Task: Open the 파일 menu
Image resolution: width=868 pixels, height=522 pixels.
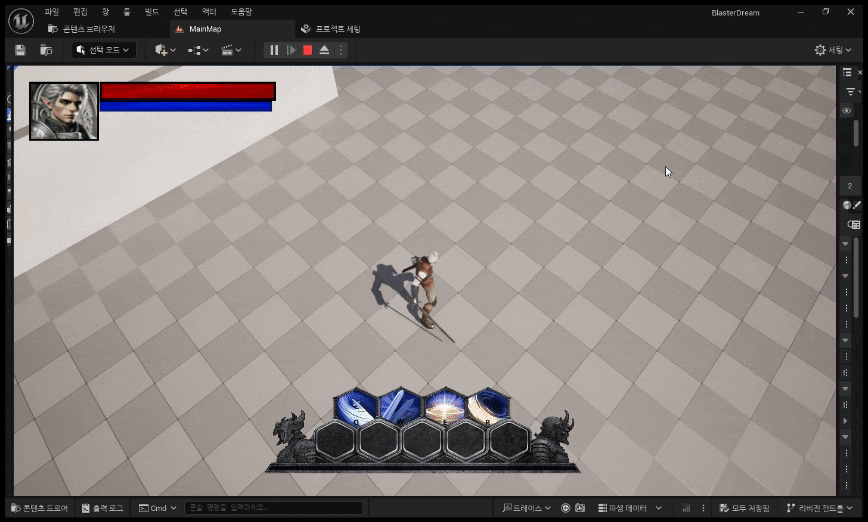Action: 51,12
